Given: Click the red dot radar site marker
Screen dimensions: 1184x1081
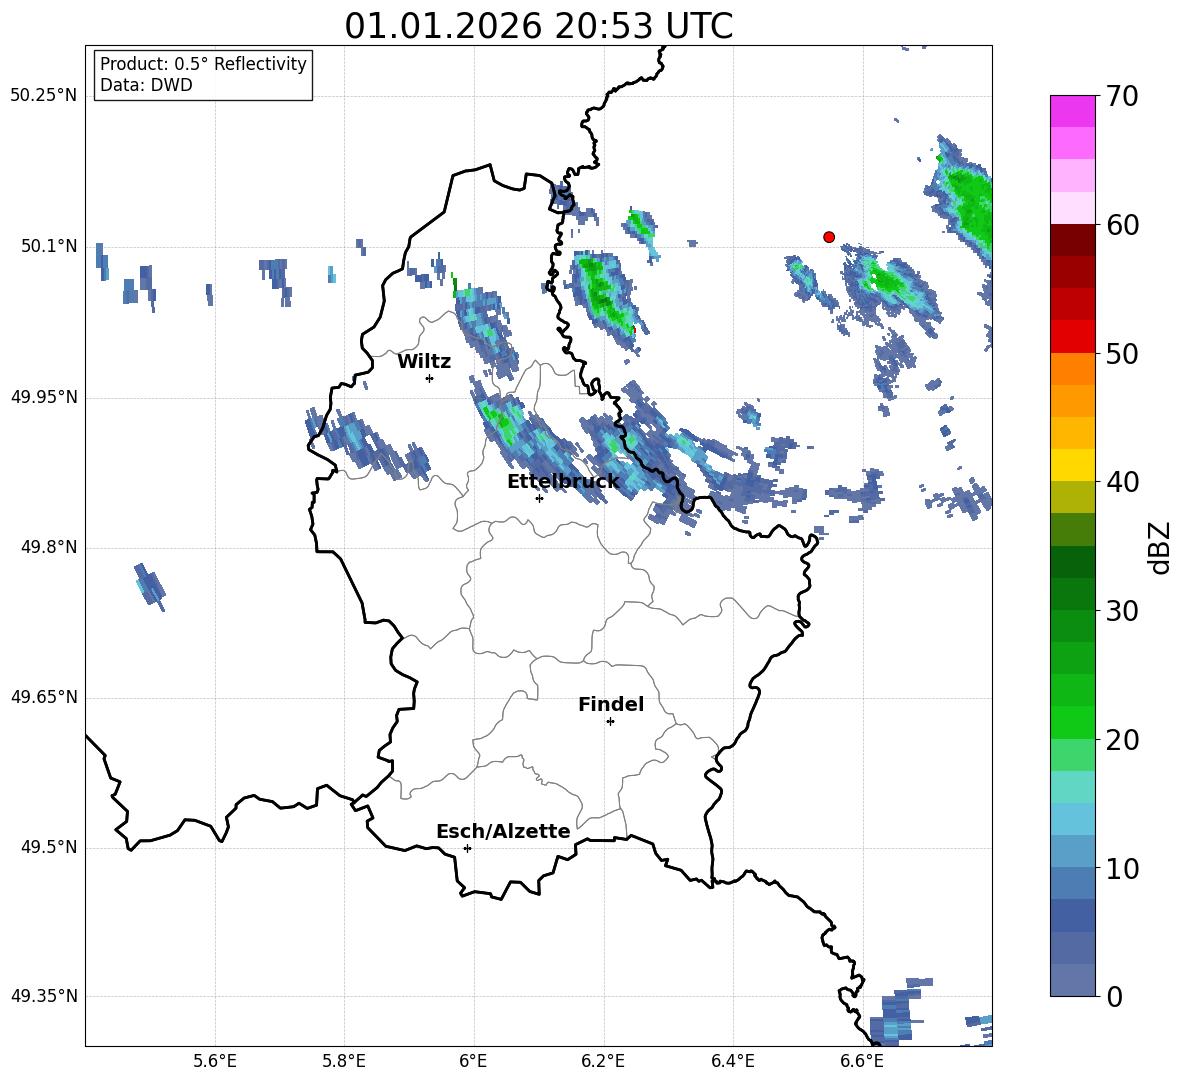Looking at the screenshot, I should click(x=828, y=237).
